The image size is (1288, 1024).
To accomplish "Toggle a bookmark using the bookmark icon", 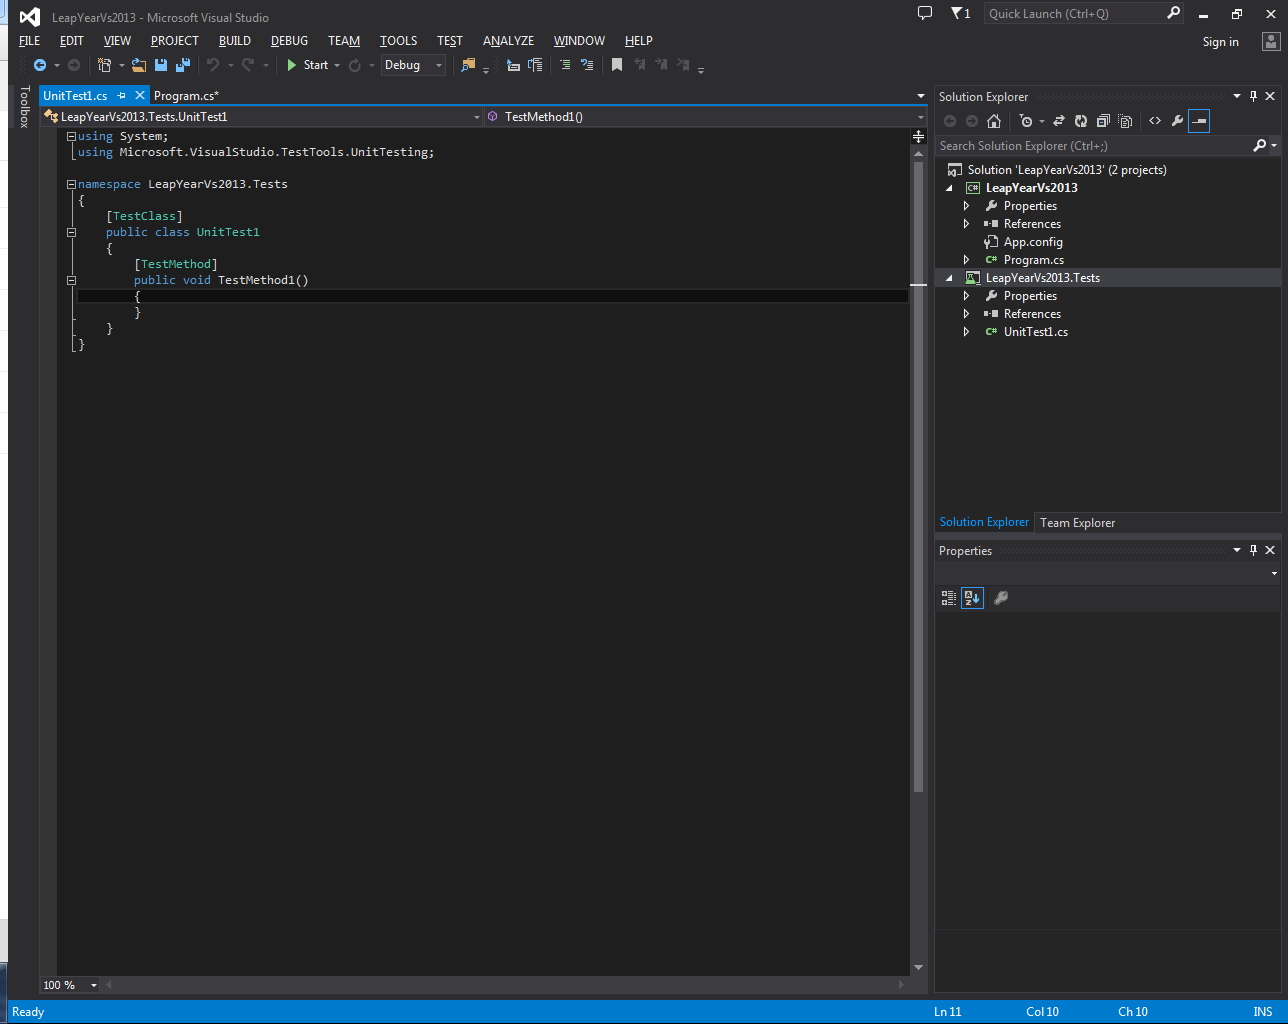I will coord(616,65).
